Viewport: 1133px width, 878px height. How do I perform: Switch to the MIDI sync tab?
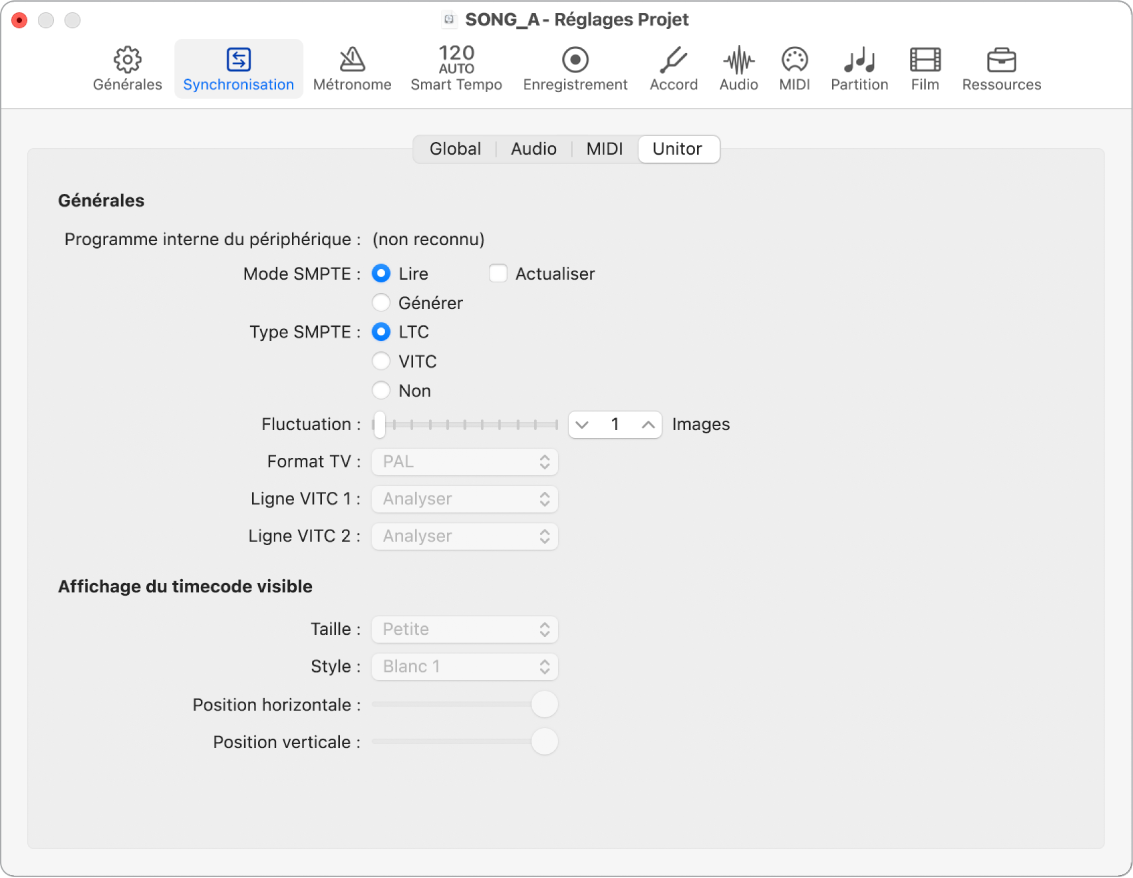pos(604,149)
